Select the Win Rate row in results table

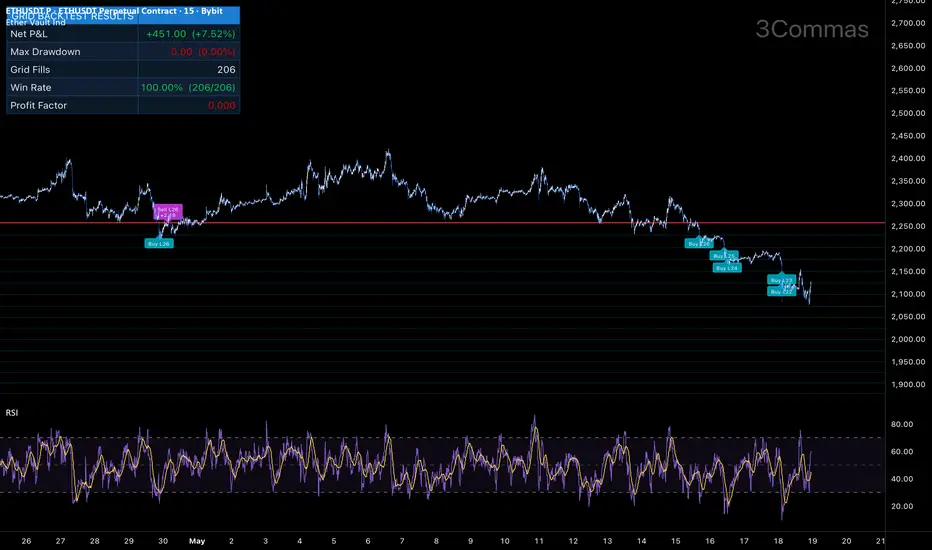(x=123, y=87)
